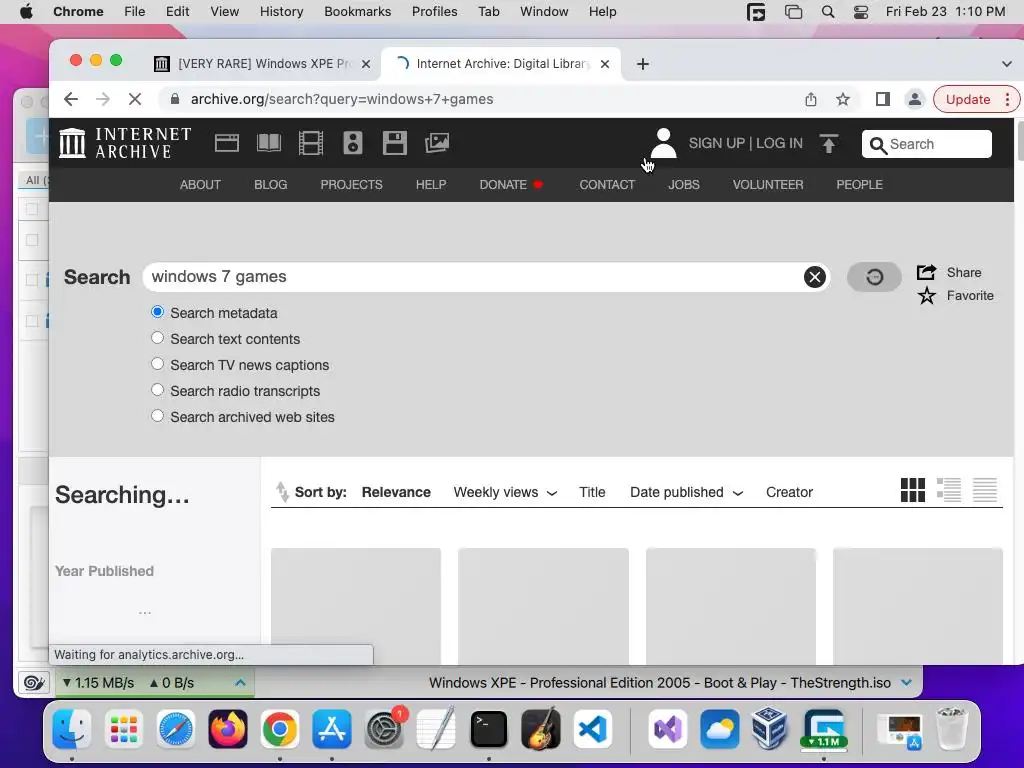Open the audio speaker icon

point(353,143)
